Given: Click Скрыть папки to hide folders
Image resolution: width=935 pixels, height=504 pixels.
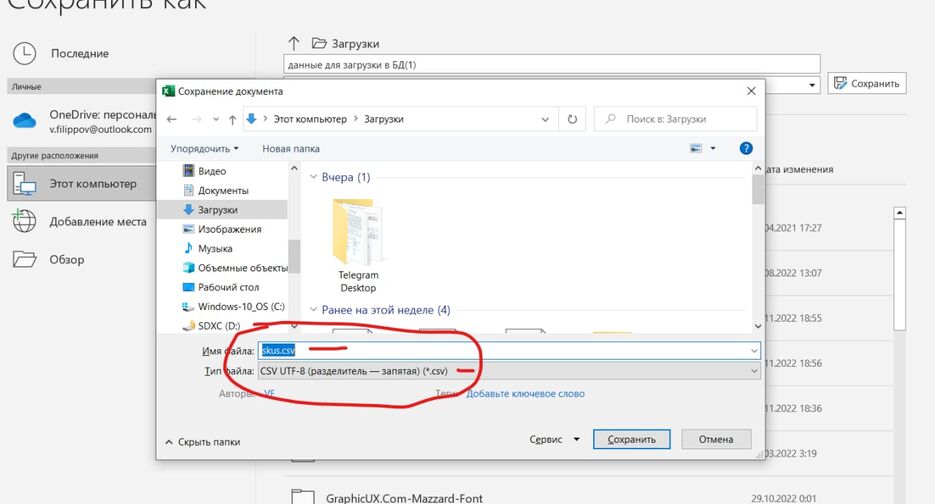Looking at the screenshot, I should (x=202, y=441).
